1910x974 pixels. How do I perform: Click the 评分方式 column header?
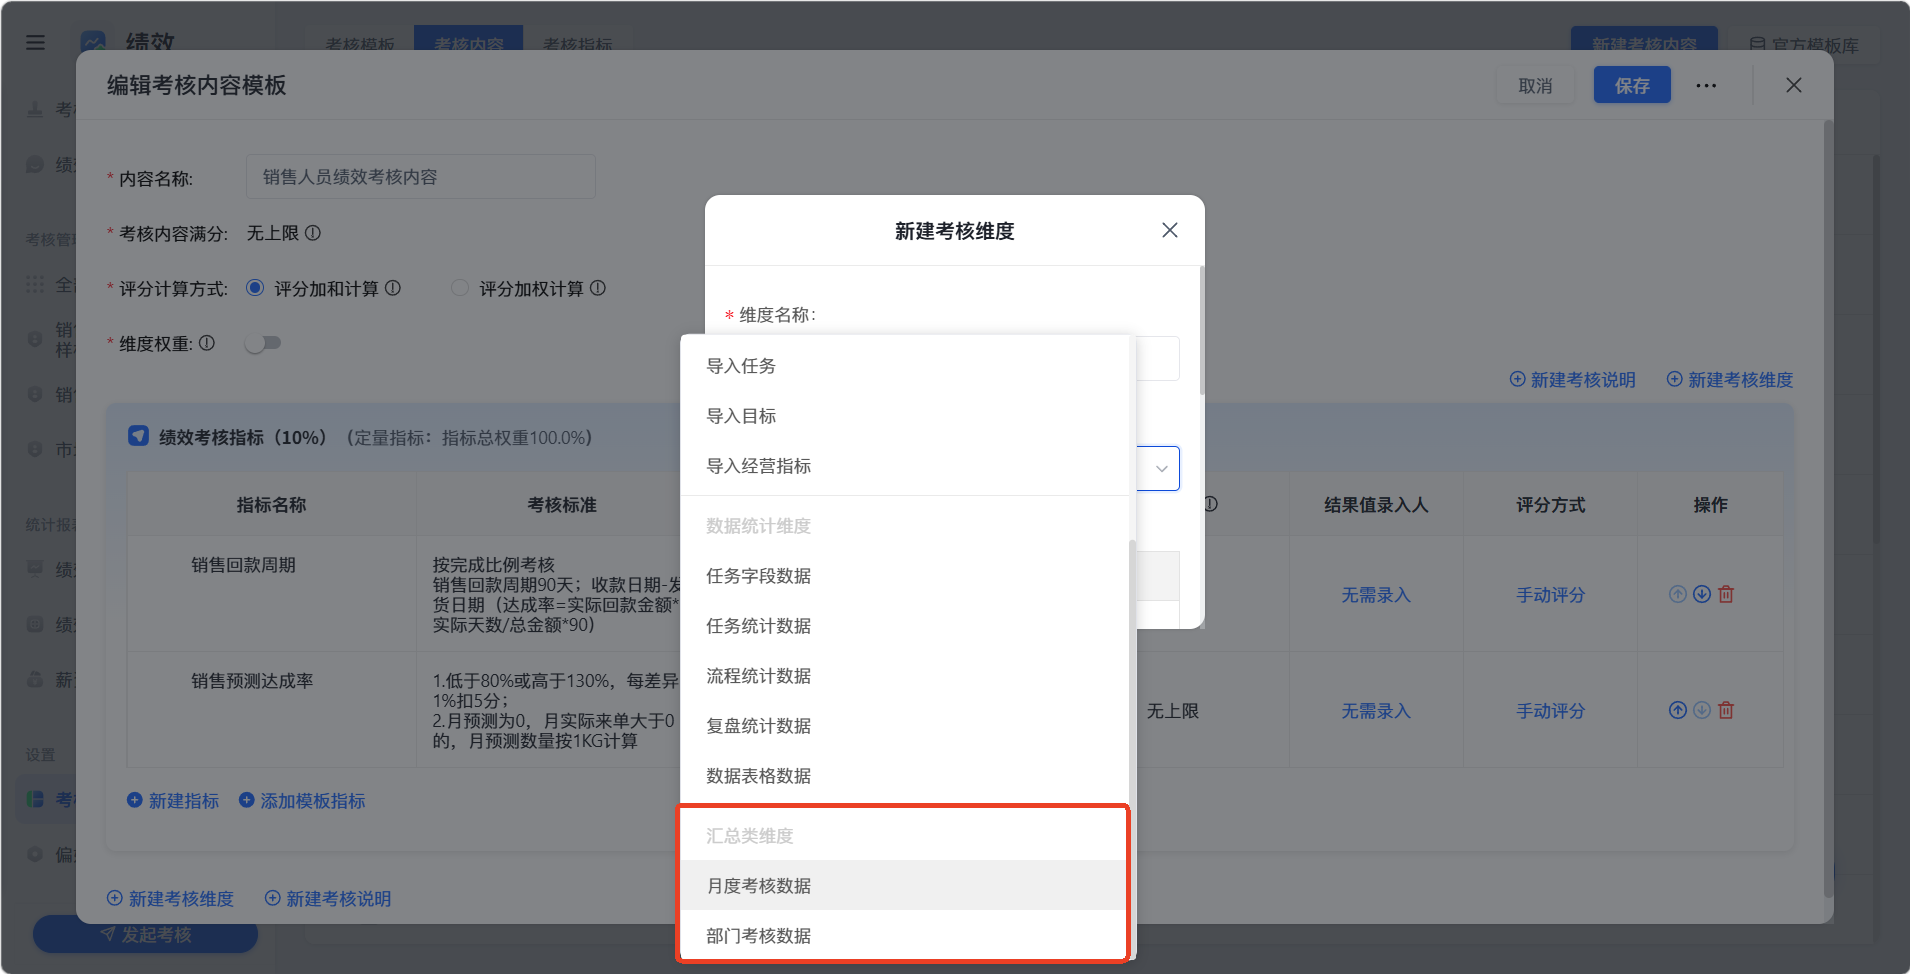tap(1550, 505)
